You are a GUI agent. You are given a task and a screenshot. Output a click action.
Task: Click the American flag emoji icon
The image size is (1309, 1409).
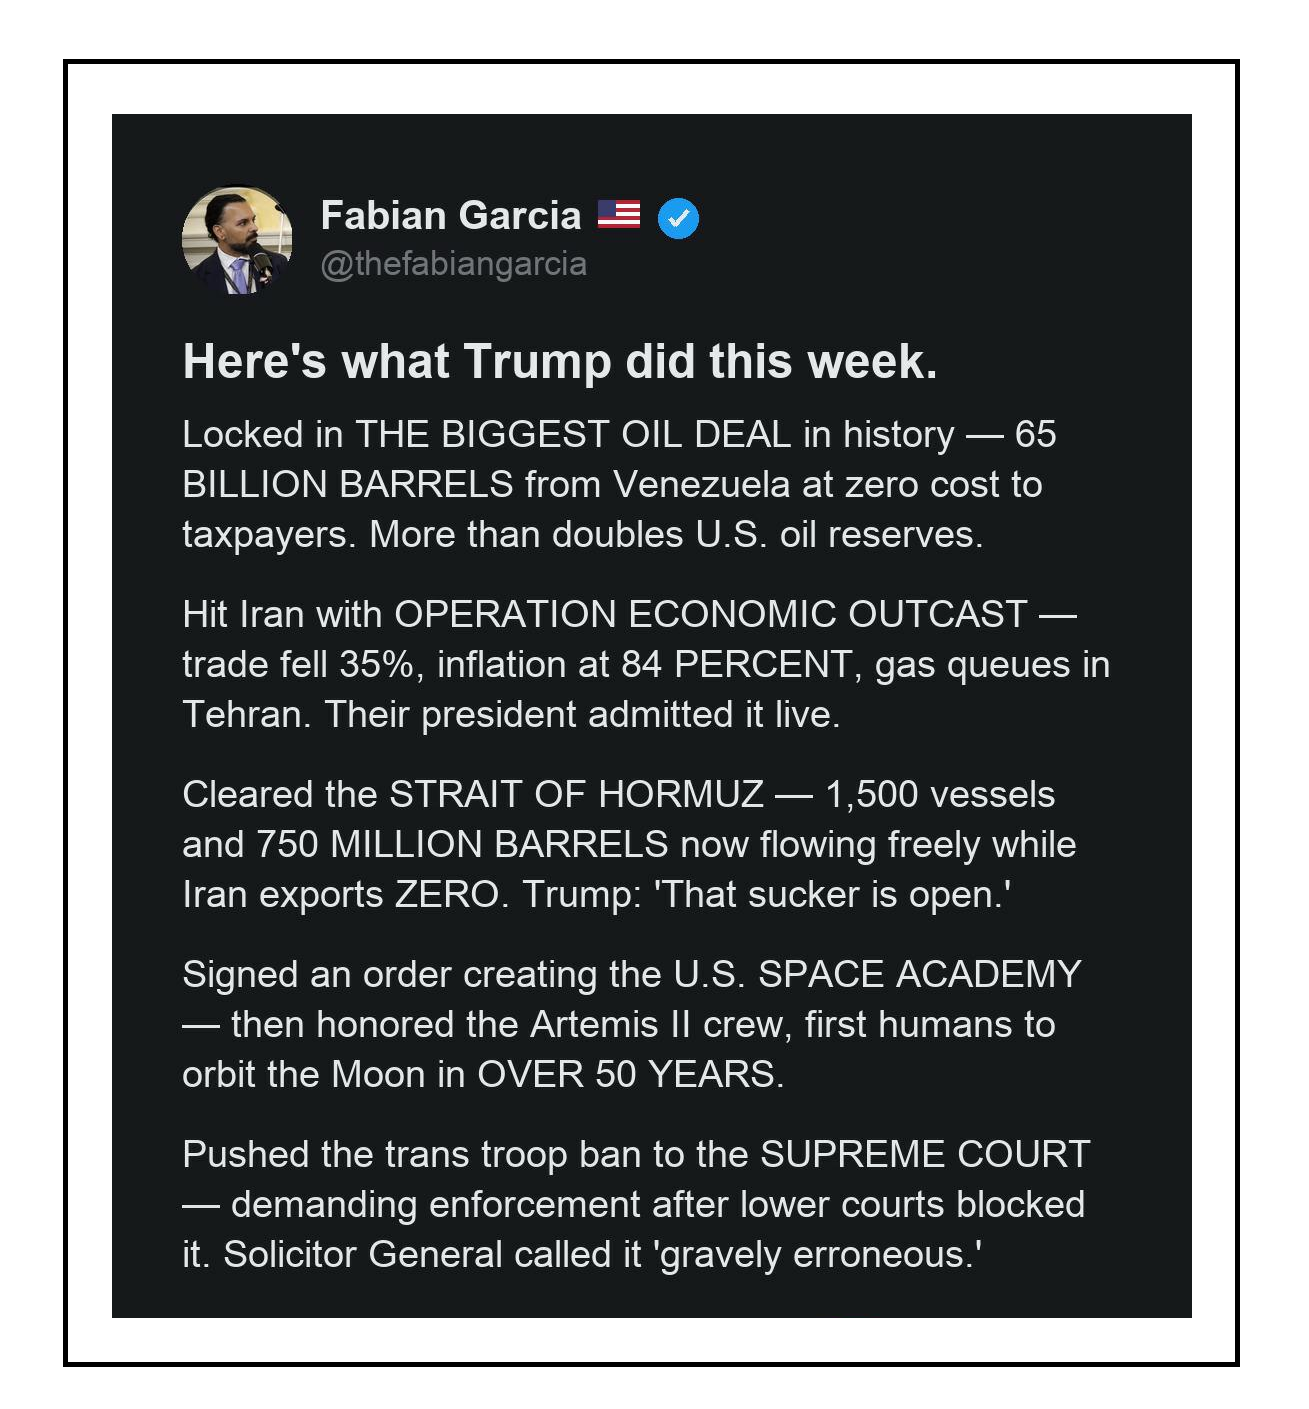coord(619,214)
